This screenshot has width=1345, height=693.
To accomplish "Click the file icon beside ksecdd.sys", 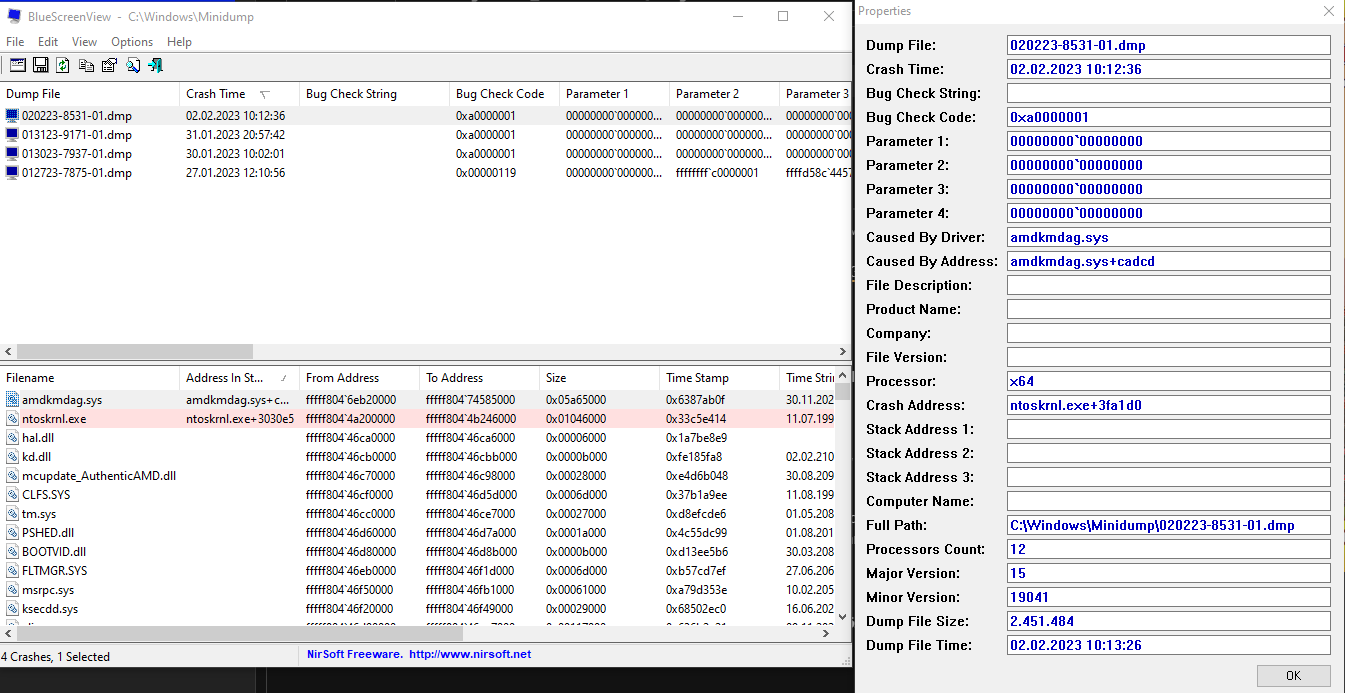I will coord(12,609).
